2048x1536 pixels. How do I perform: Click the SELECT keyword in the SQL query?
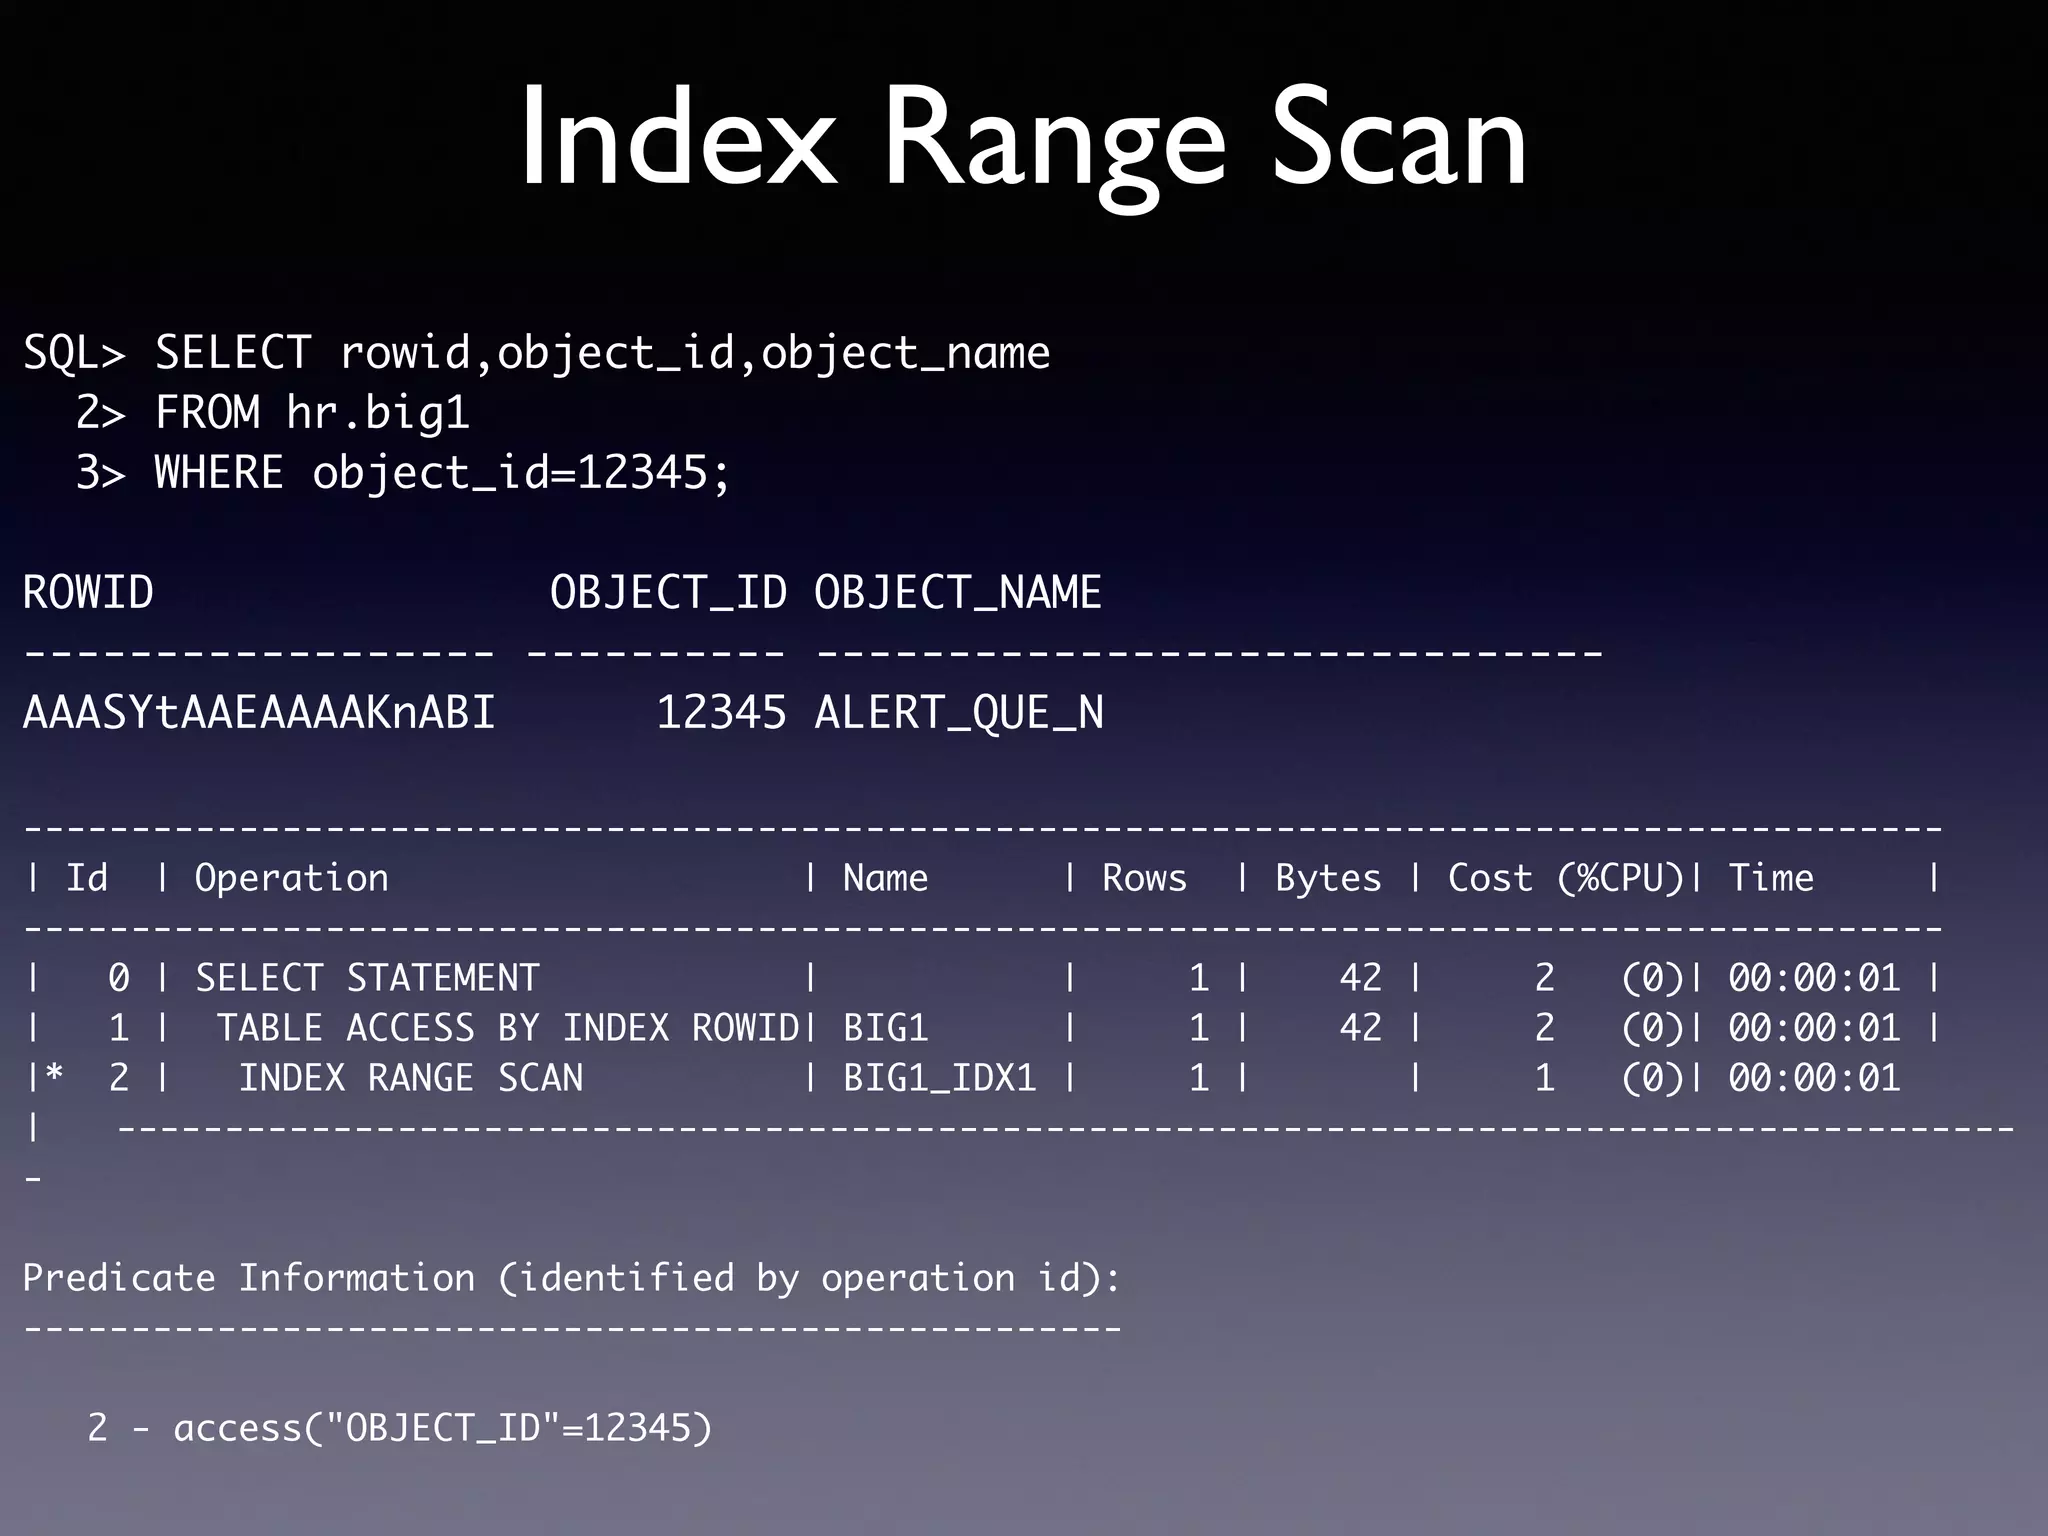(x=232, y=353)
